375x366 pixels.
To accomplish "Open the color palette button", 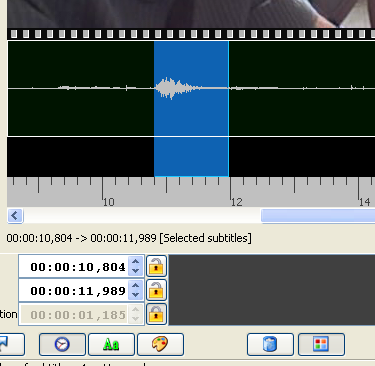I will 160,344.
